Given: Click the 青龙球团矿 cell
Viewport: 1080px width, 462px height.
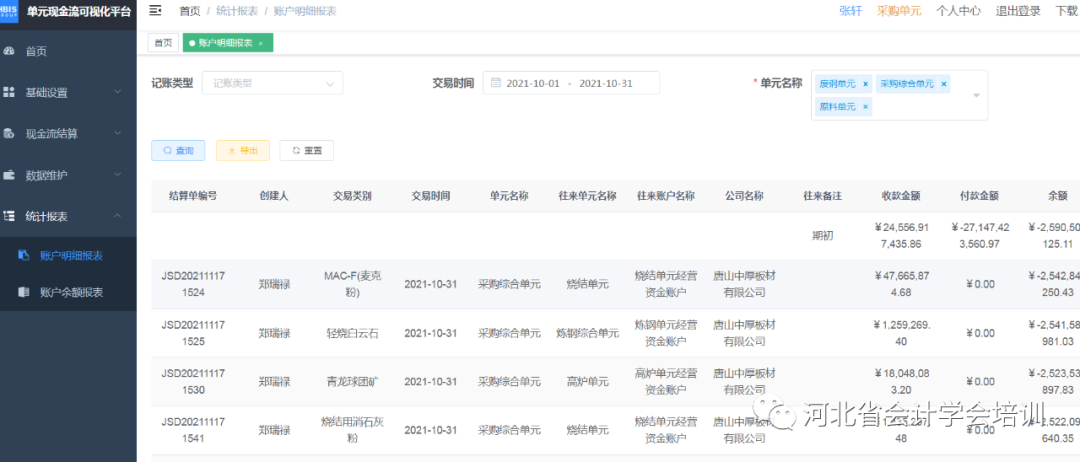Looking at the screenshot, I should 353,381.
